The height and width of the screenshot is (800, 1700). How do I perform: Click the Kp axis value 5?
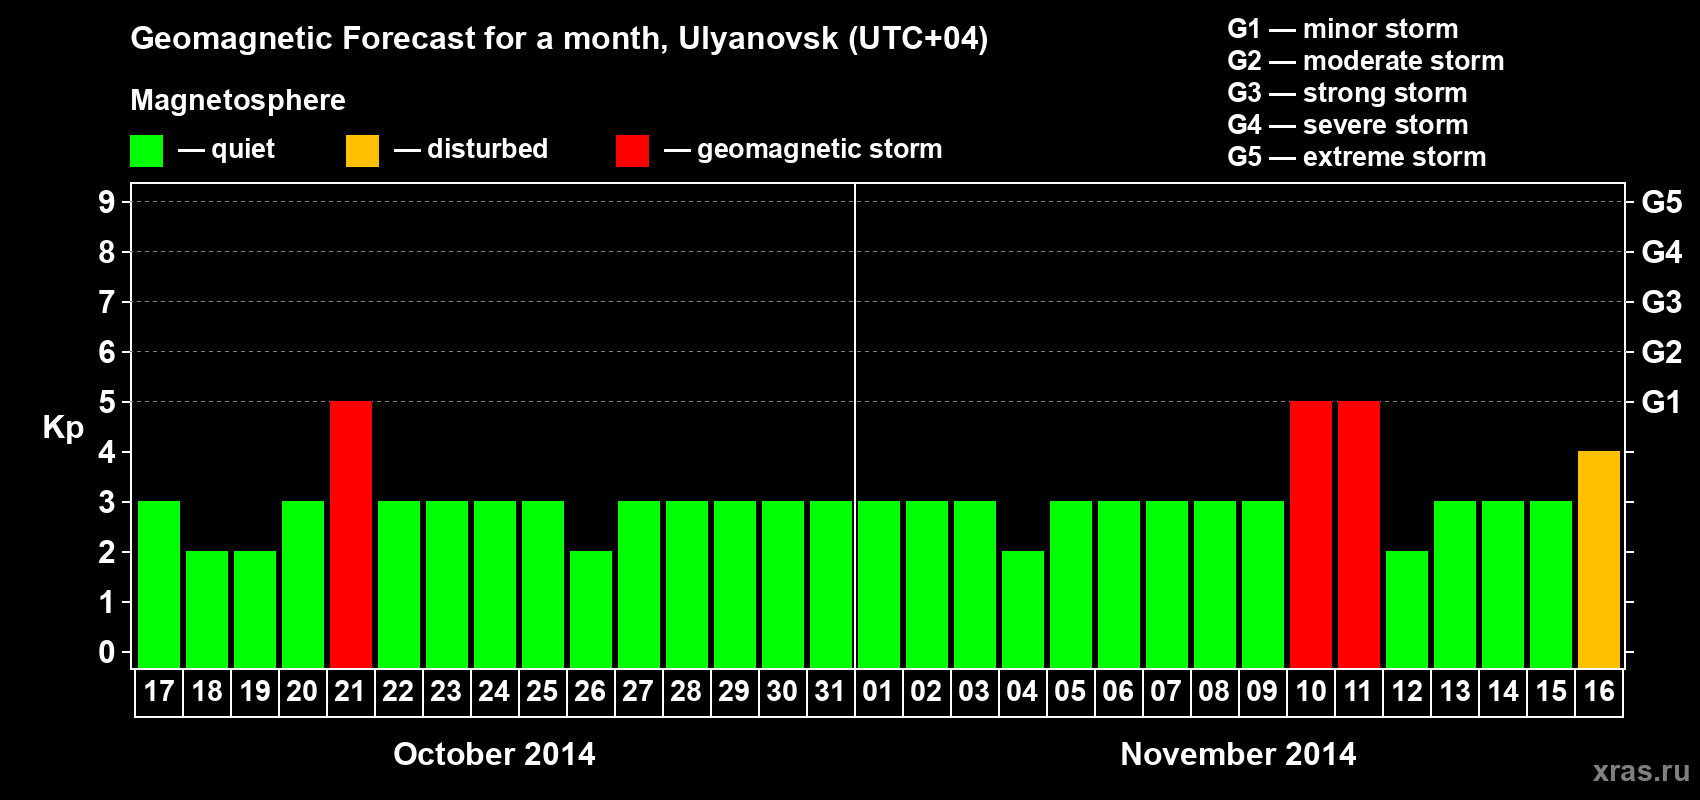point(107,402)
